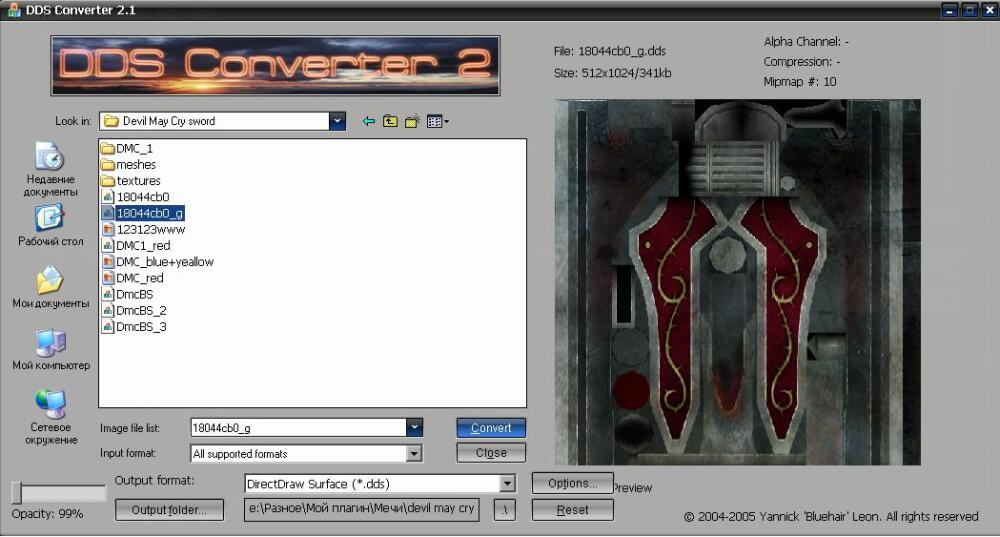This screenshot has height=537, width=1000.
Task: Select the DMC_blue+yeallow file
Action: click(x=158, y=262)
